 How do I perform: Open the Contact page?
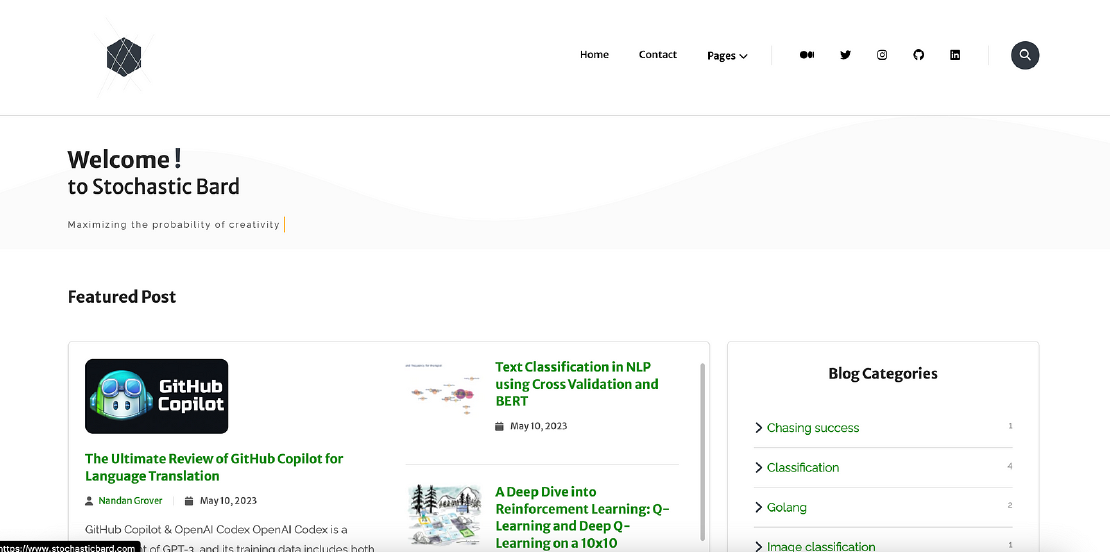(658, 54)
